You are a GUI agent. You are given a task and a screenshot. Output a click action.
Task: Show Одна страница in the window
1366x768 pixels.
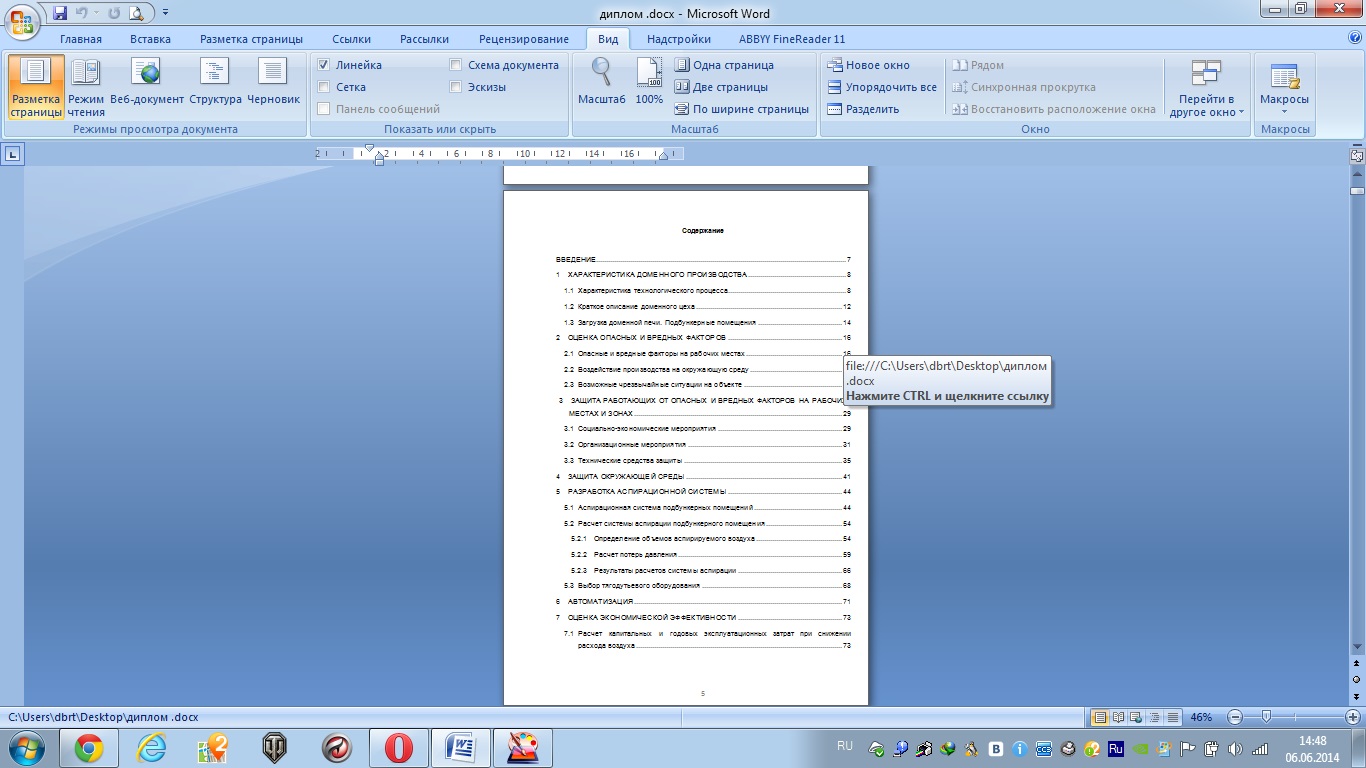point(724,65)
